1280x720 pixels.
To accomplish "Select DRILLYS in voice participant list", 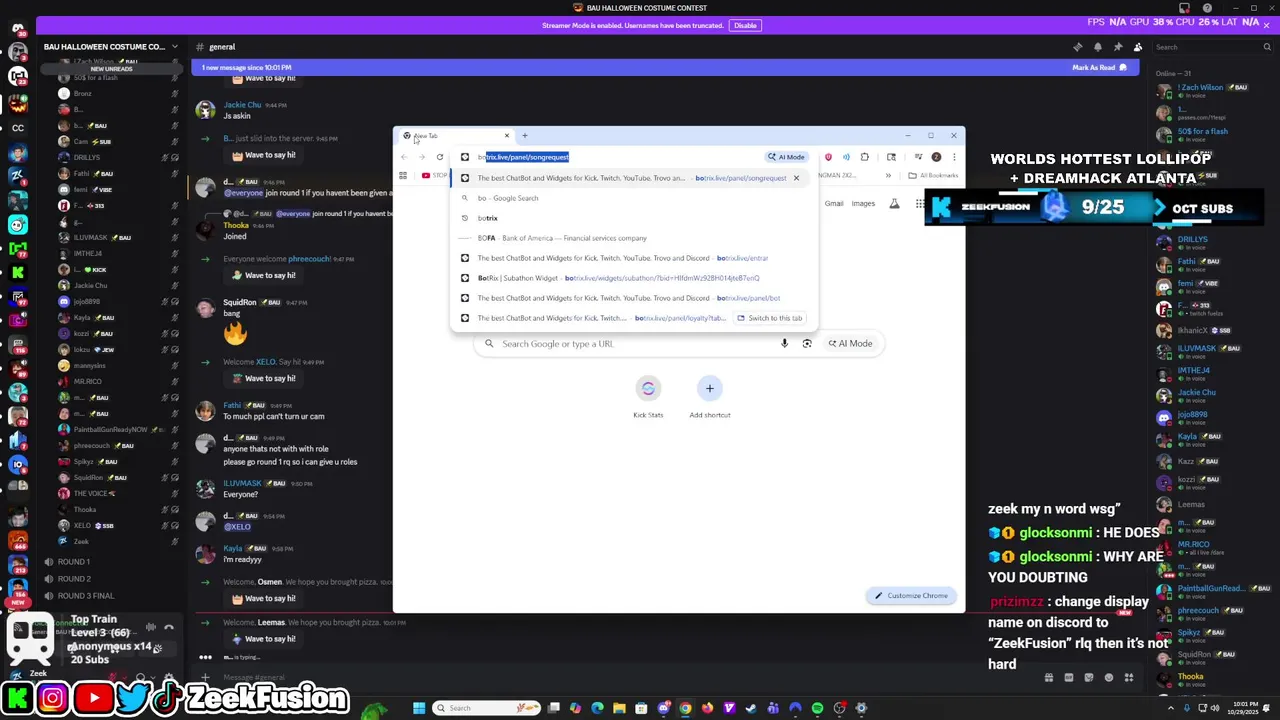I will [x=86, y=158].
